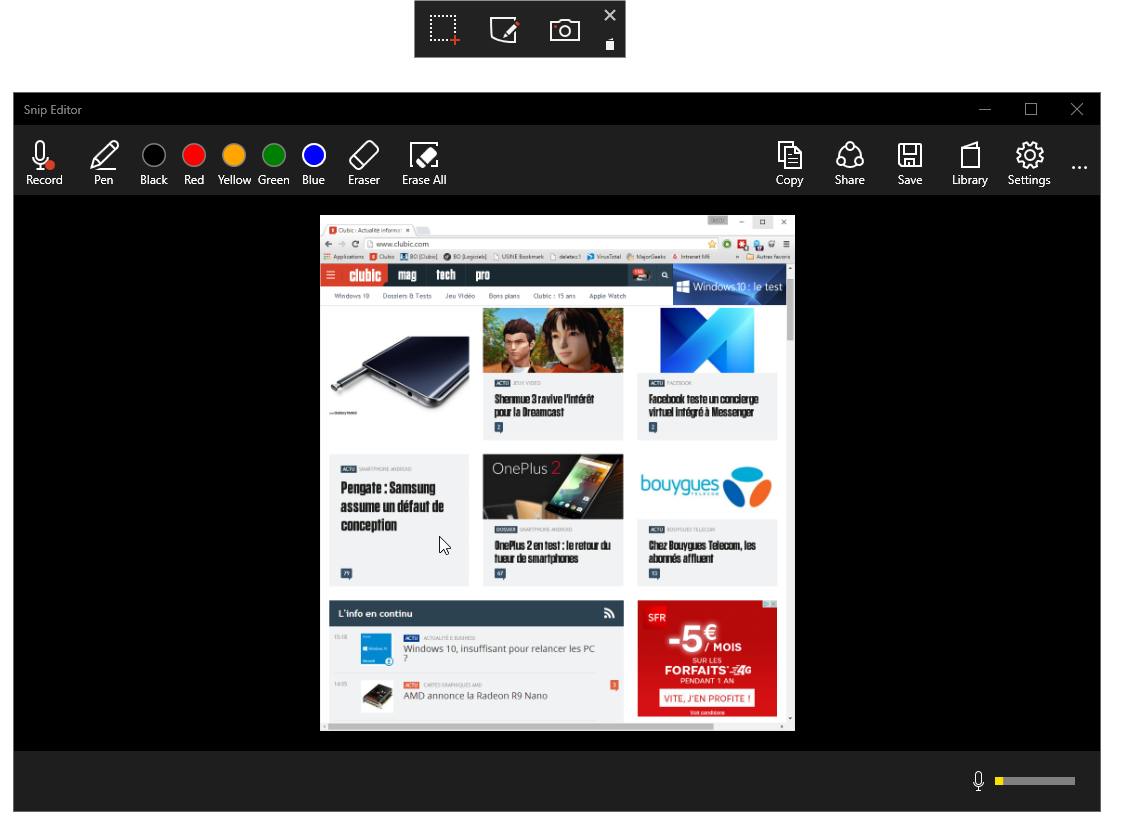Switch ink to Yellow

[x=234, y=156]
